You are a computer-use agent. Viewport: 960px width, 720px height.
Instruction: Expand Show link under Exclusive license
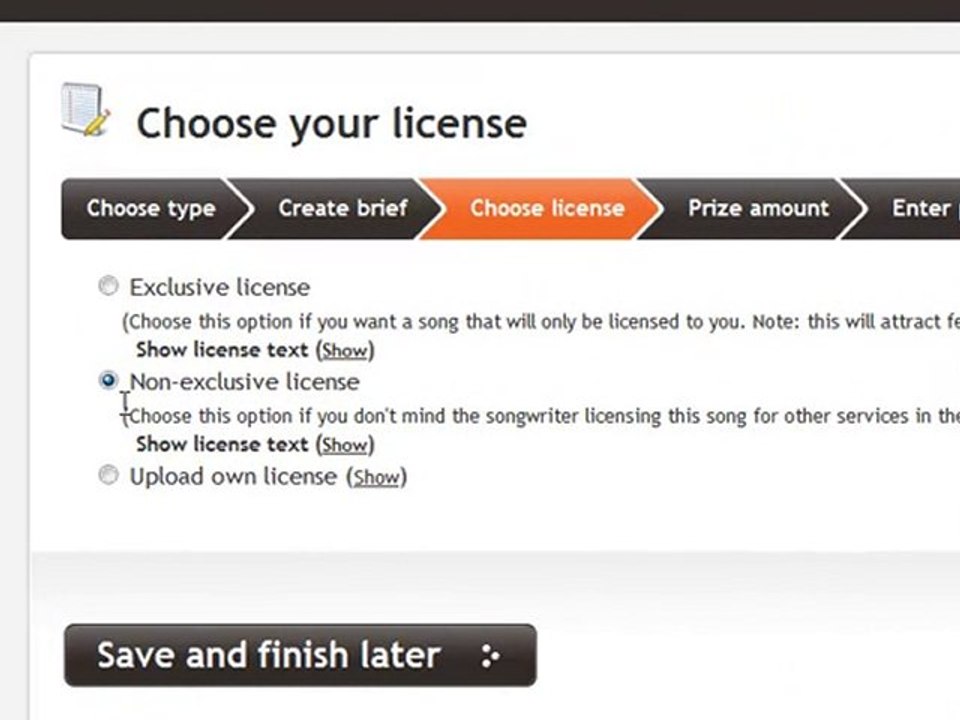point(345,350)
